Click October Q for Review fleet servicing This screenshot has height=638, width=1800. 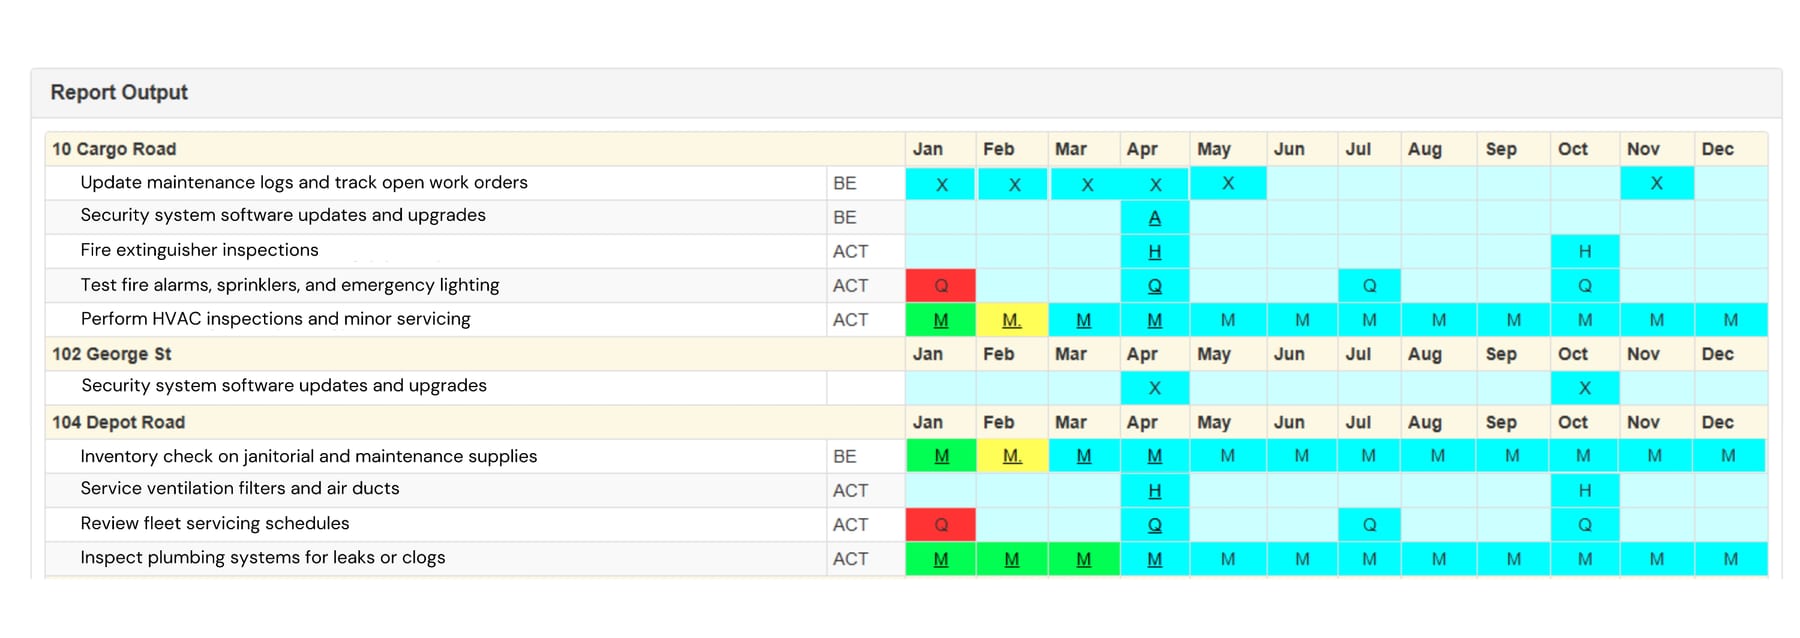tap(1585, 525)
